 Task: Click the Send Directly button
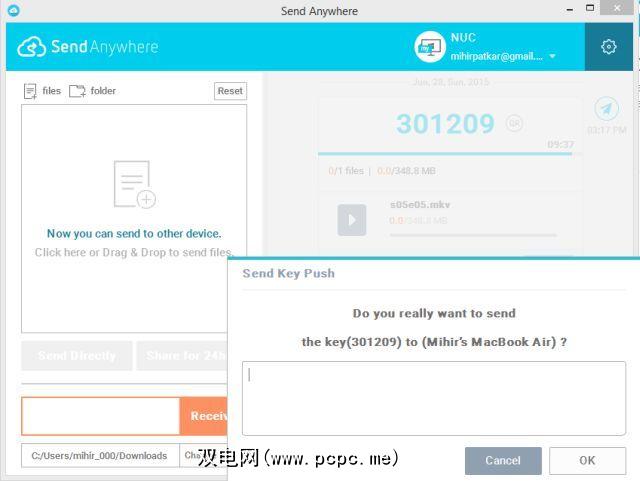pyautogui.click(x=77, y=356)
